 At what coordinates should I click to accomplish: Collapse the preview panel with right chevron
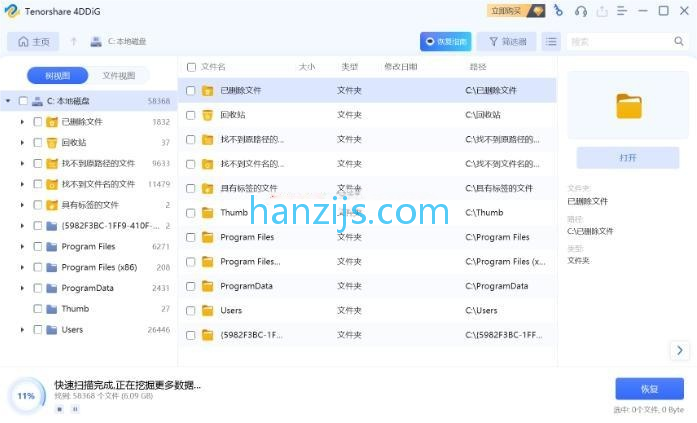pyautogui.click(x=680, y=350)
